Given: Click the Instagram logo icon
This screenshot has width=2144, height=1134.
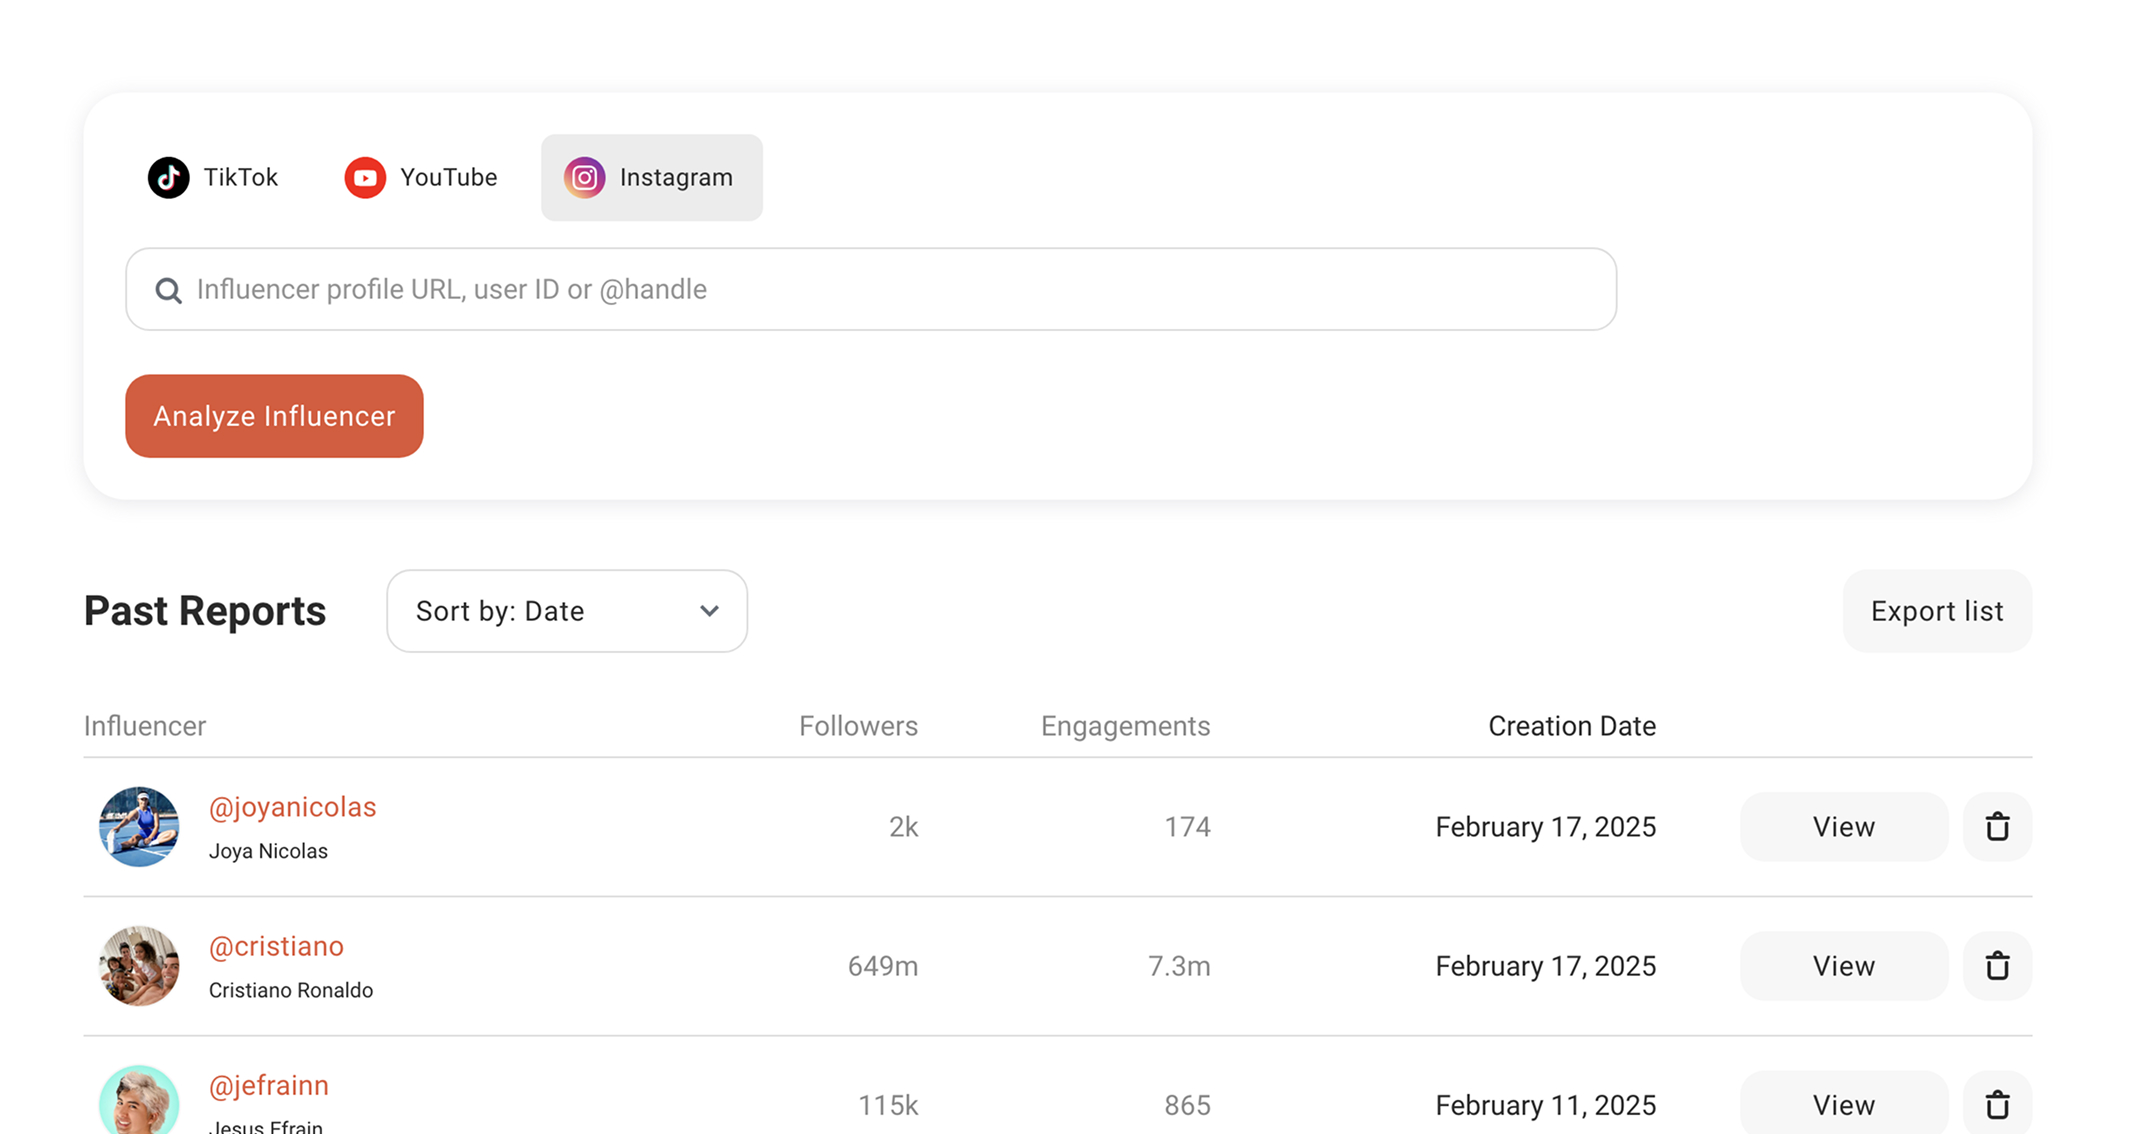Looking at the screenshot, I should pos(584,178).
